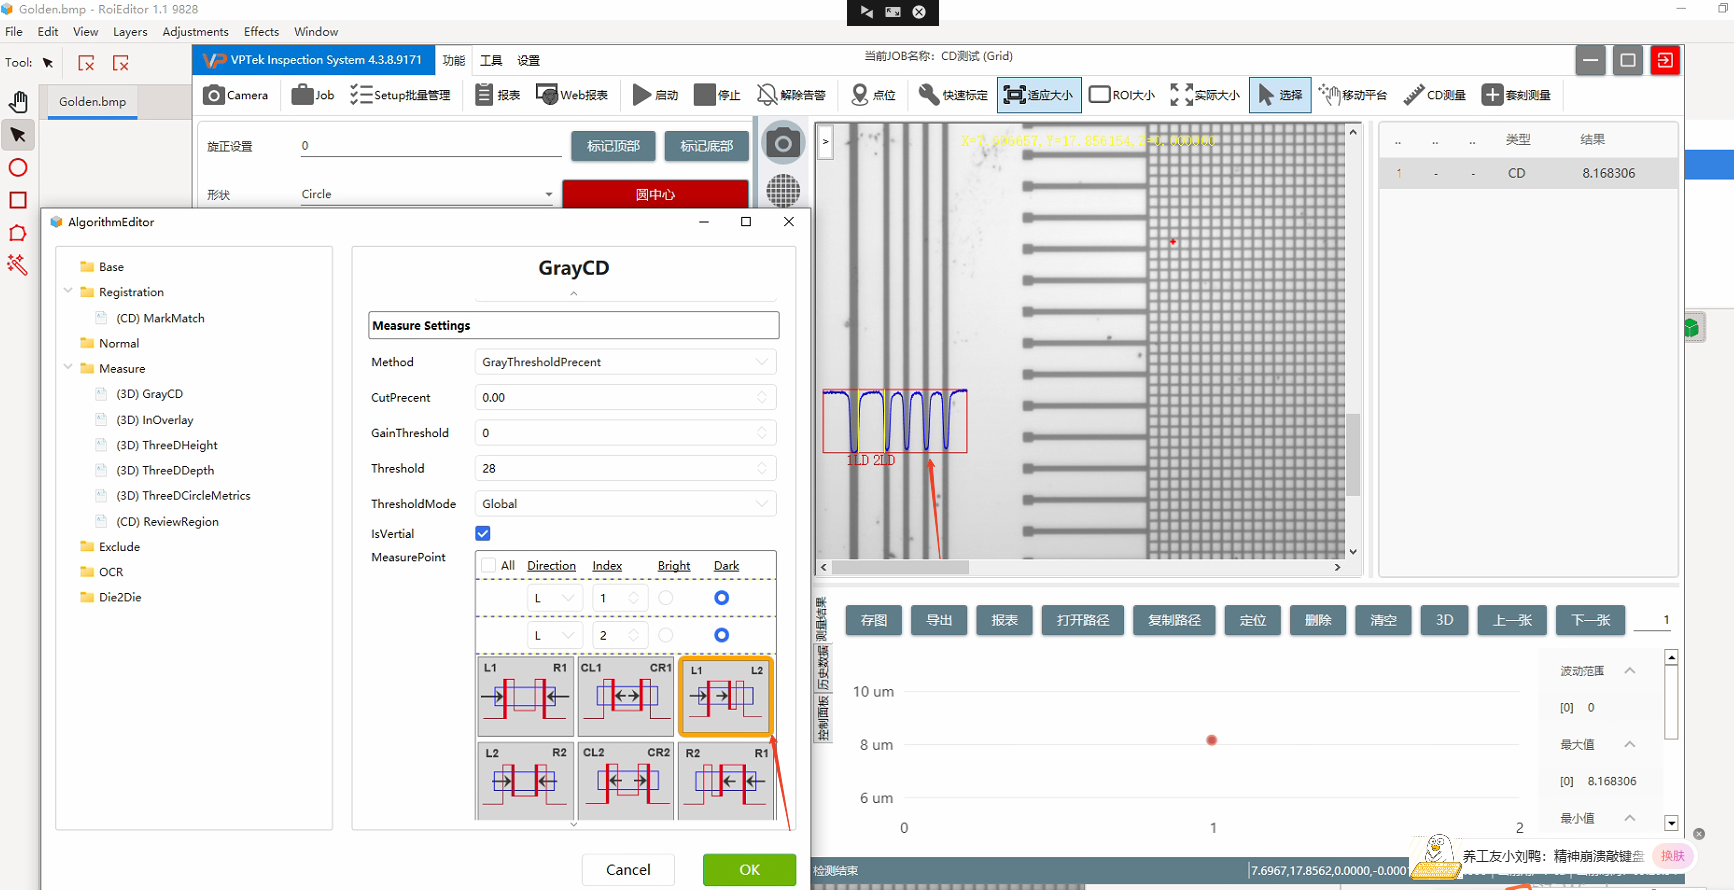Click 套刻测量 overlay measure toolbar item
The height and width of the screenshot is (890, 1734).
coord(1516,95)
